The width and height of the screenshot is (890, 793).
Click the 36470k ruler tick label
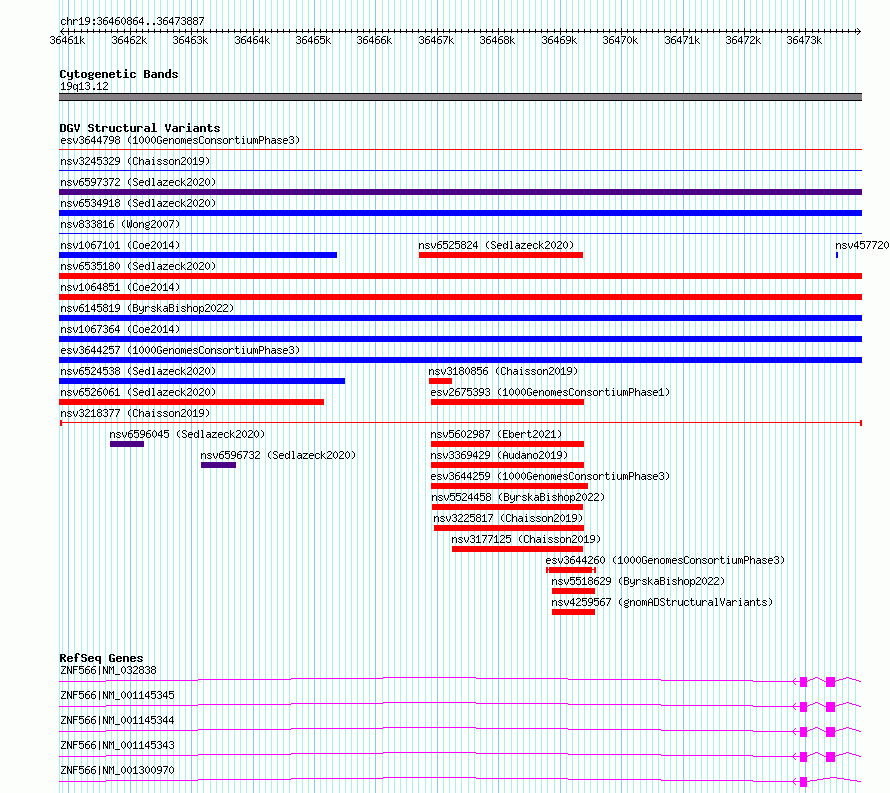(x=620, y=40)
